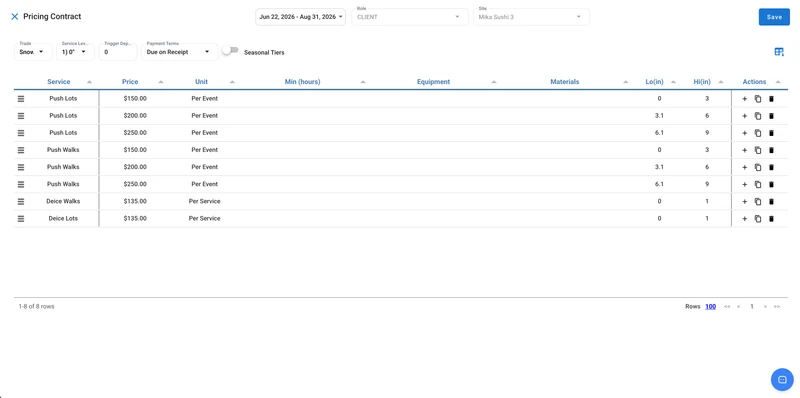Screen dimensions: 800x398
Task: Copy the Push Walks $200.00 row
Action: pyautogui.click(x=758, y=167)
